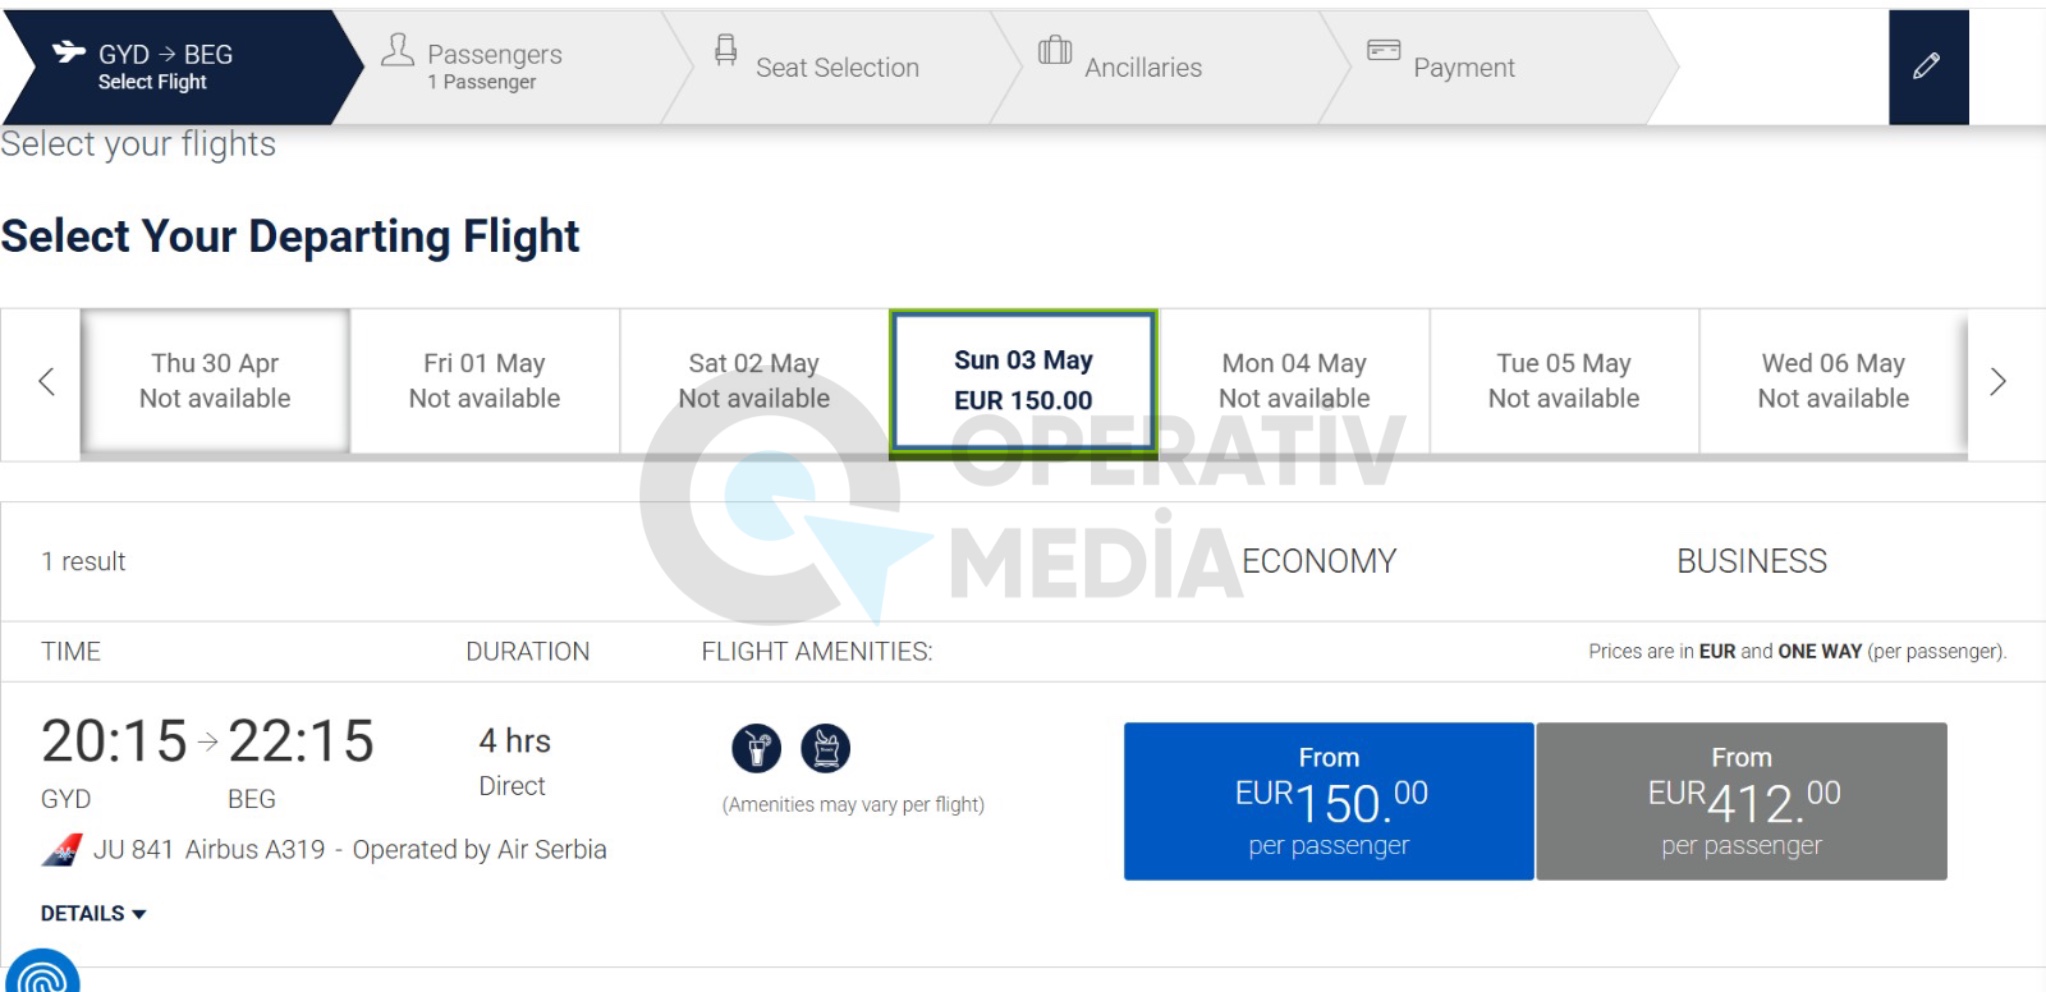Screen dimensions: 2046x992
Task: Click the Air Serbia airline logo
Action: [62, 850]
